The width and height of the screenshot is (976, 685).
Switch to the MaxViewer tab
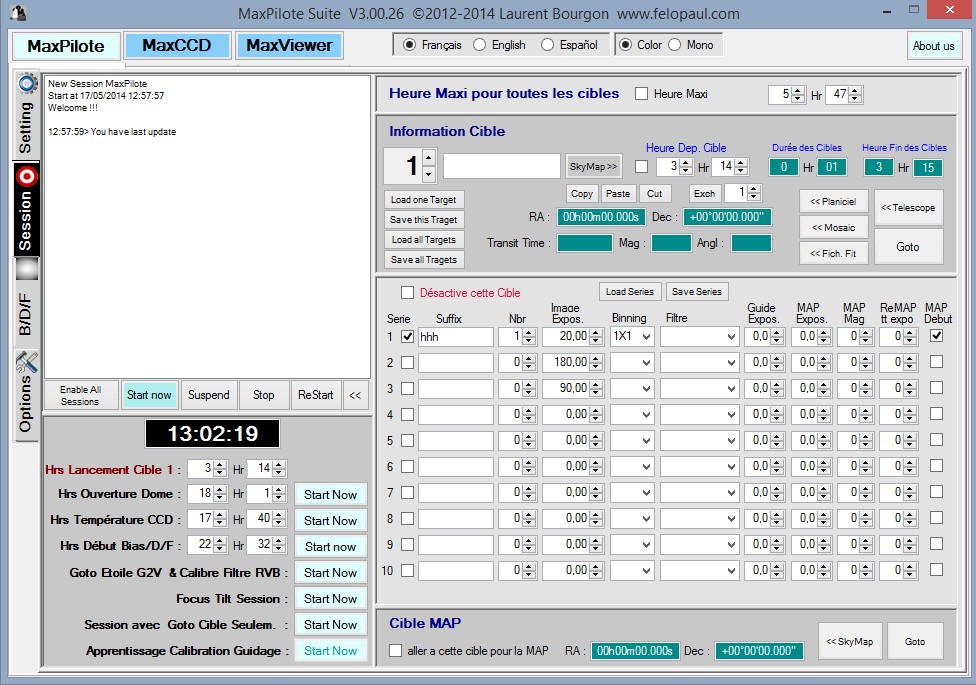point(289,45)
